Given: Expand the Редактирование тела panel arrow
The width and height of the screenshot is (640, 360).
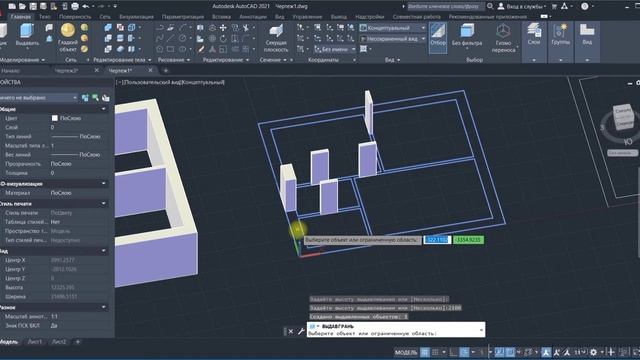Looking at the screenshot, I should pyautogui.click(x=149, y=60).
